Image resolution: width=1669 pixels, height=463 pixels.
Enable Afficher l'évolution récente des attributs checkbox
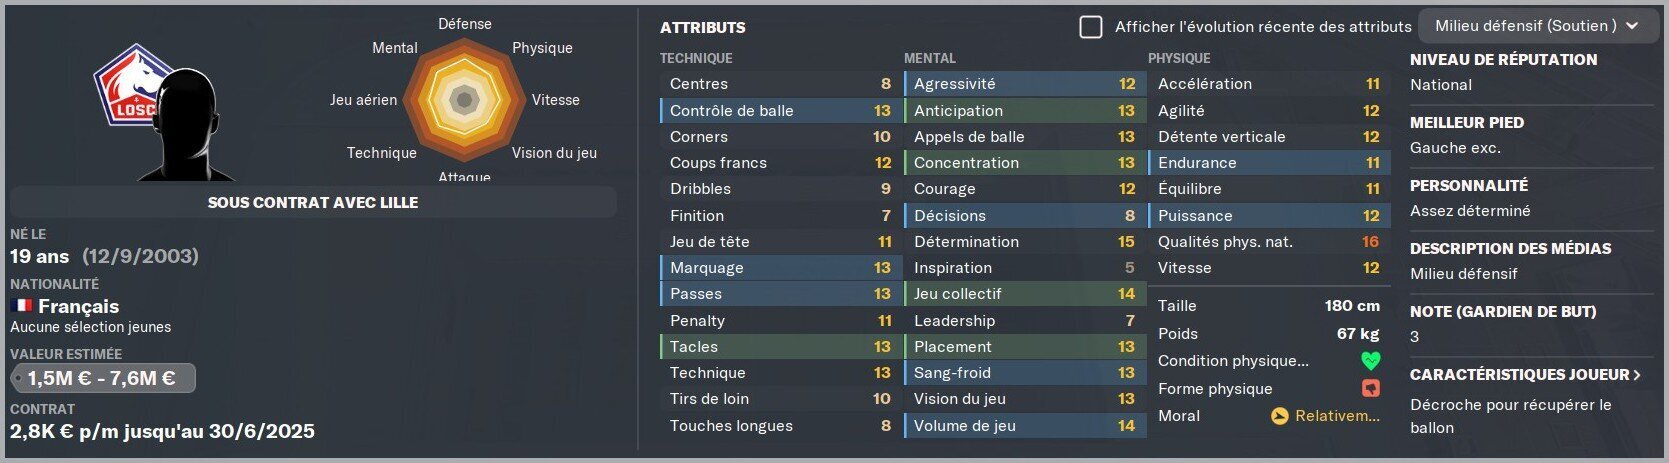(x=1091, y=27)
